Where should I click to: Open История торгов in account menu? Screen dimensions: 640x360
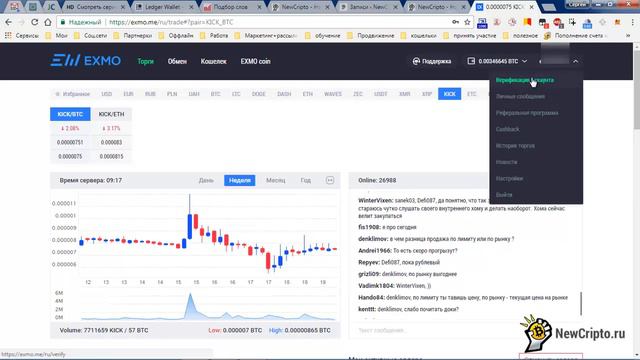tap(515, 145)
